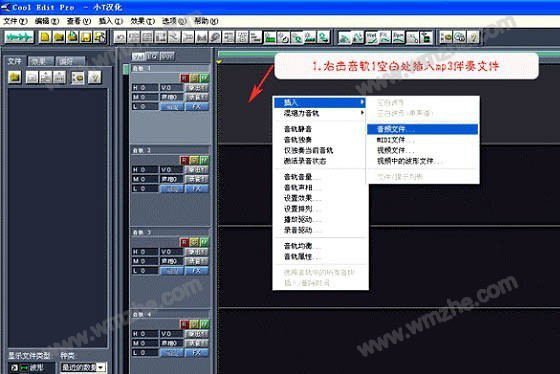Click the question-mark icon in the file panel
560x374 pixels.
(95, 77)
